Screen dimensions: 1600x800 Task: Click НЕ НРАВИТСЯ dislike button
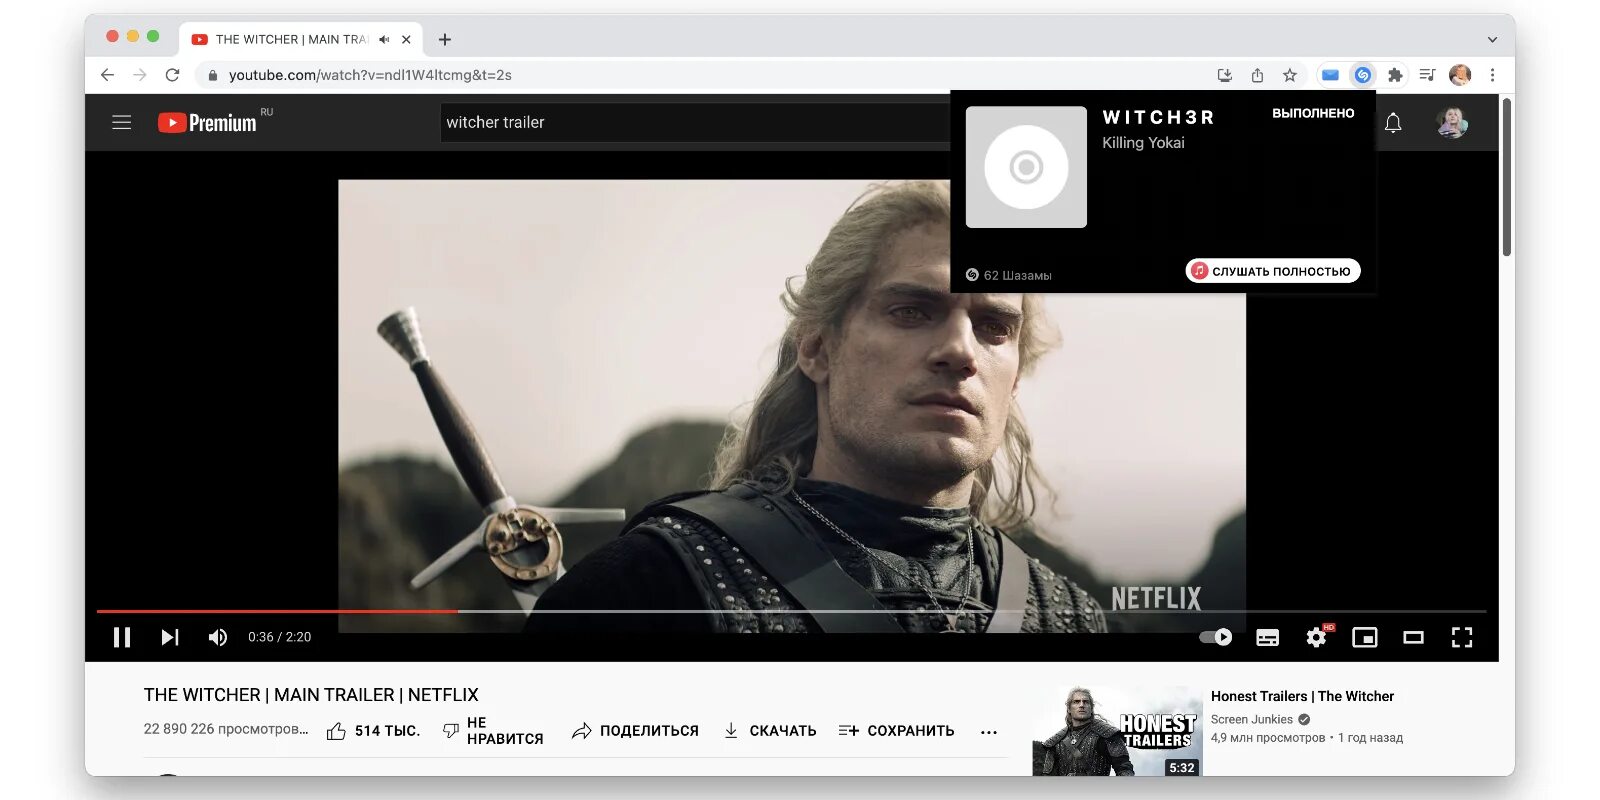(493, 731)
